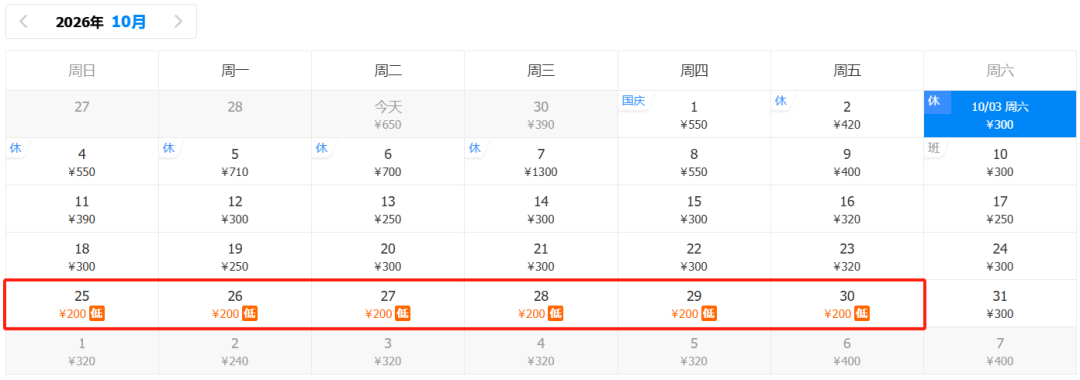Image resolution: width=1080 pixels, height=380 pixels.
Task: Open the 10月 month selector
Action: (129, 22)
